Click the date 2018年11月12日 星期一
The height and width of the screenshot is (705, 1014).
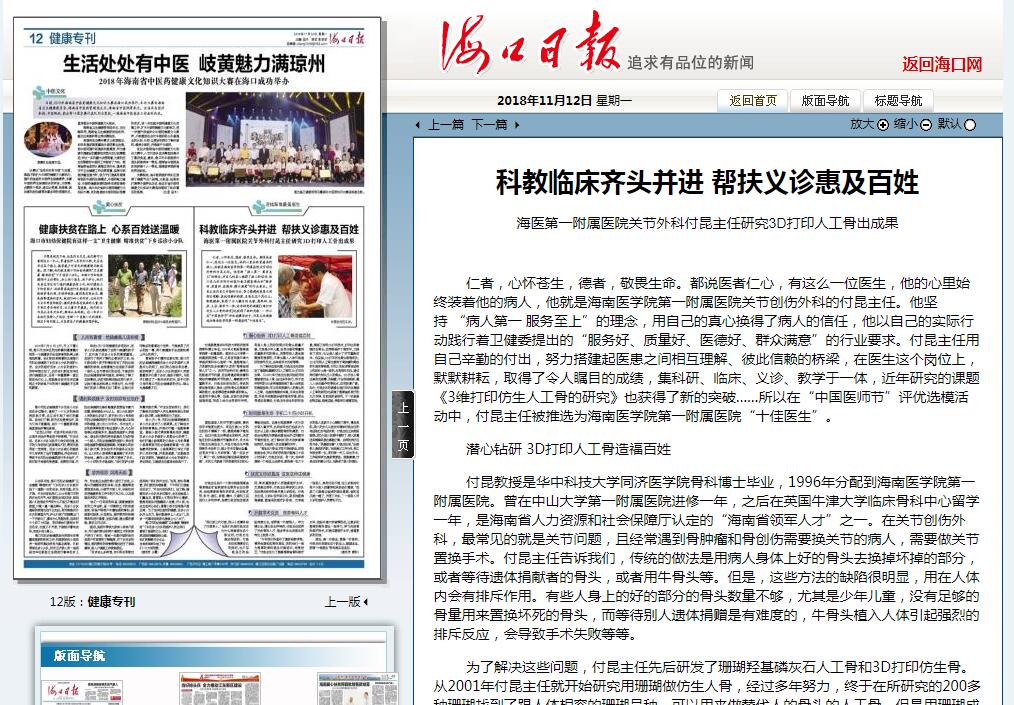(x=564, y=100)
